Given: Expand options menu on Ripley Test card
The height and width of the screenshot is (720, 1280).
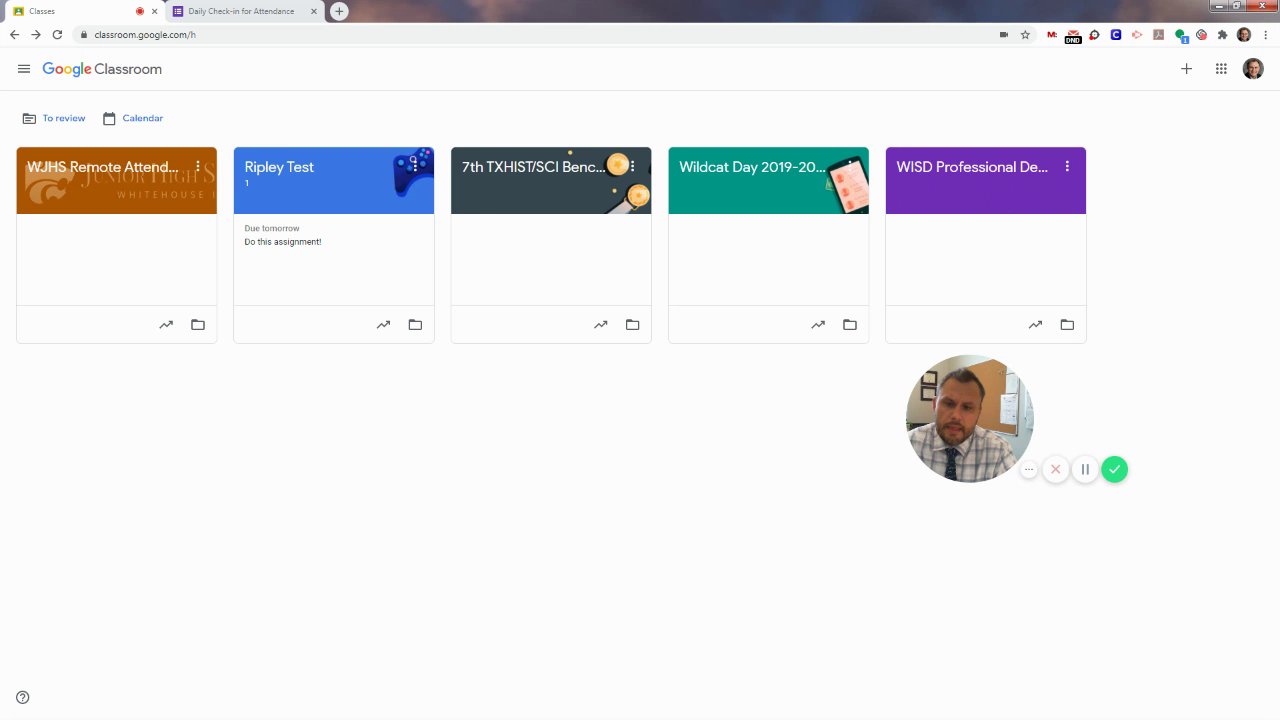Looking at the screenshot, I should (415, 167).
